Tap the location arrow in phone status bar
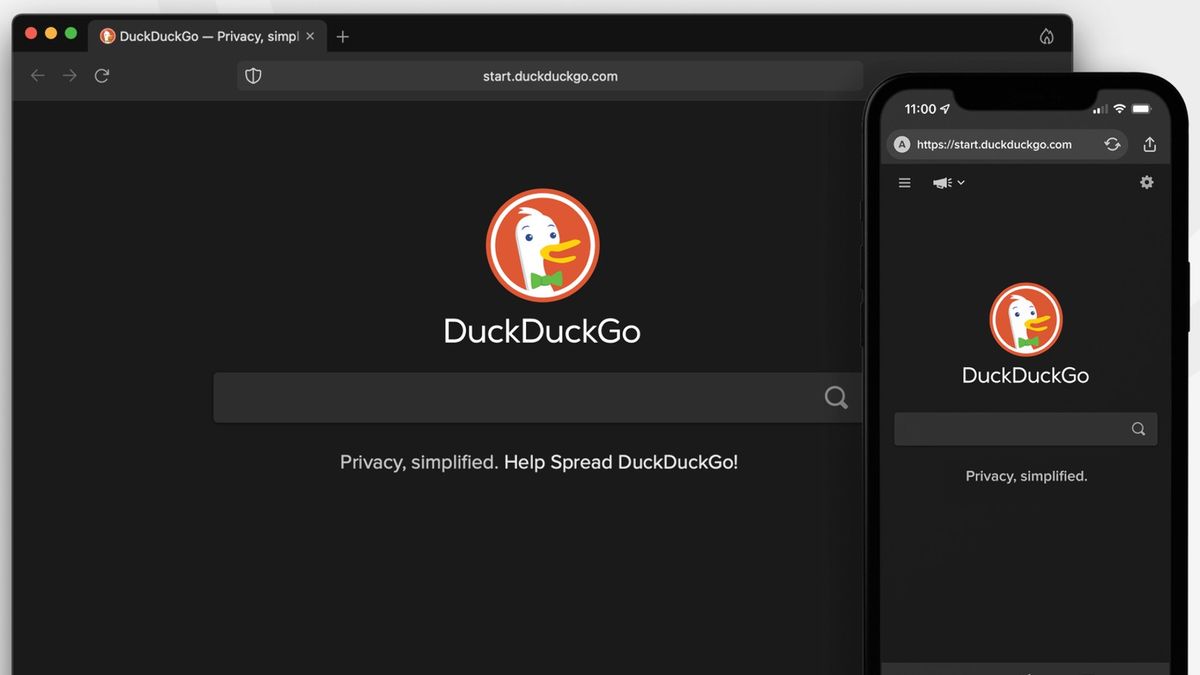 (x=946, y=108)
